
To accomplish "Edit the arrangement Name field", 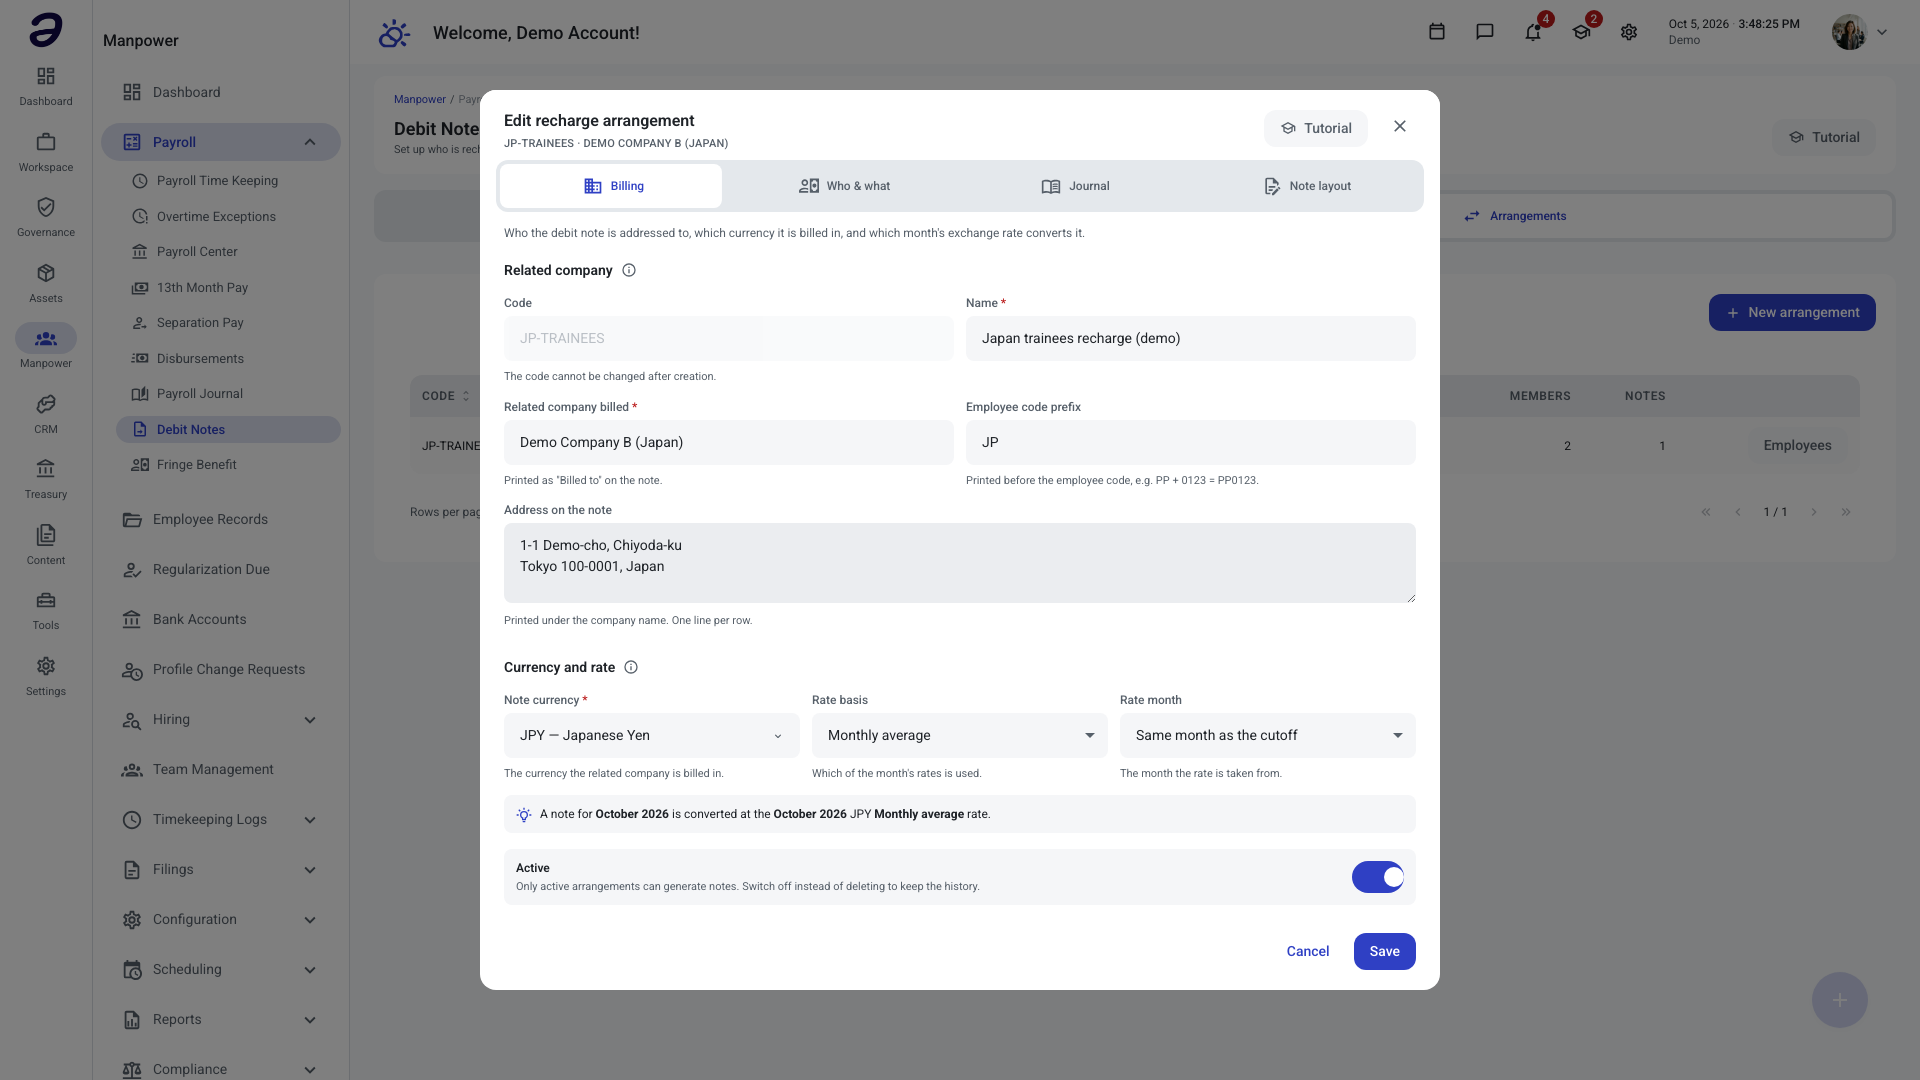I will click(x=1191, y=338).
